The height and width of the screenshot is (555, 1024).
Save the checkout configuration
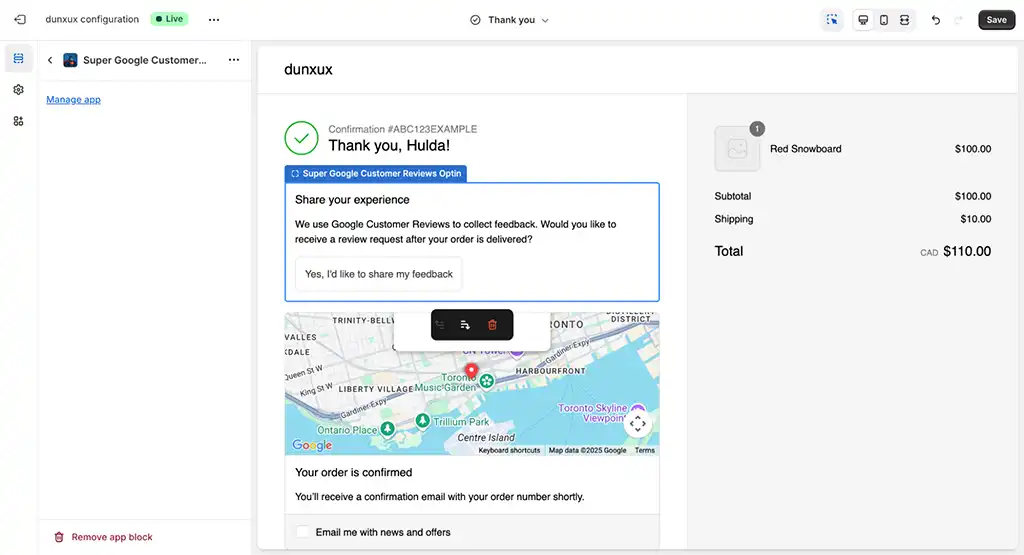coord(996,20)
